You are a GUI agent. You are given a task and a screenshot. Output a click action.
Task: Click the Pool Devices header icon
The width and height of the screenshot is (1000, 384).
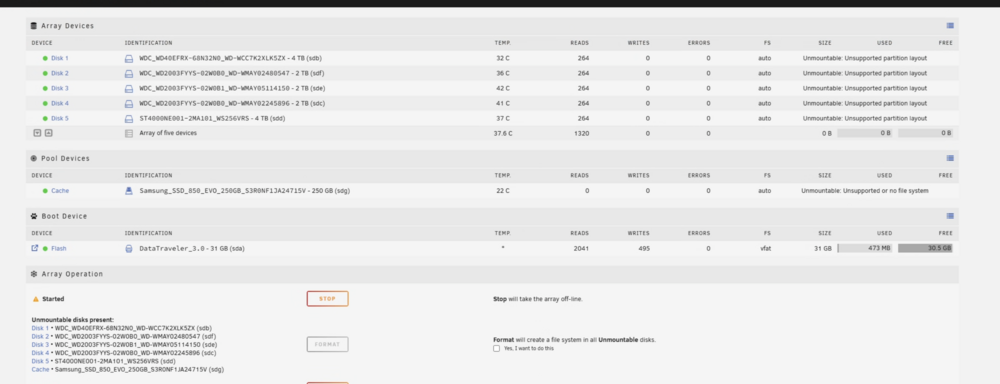34,158
